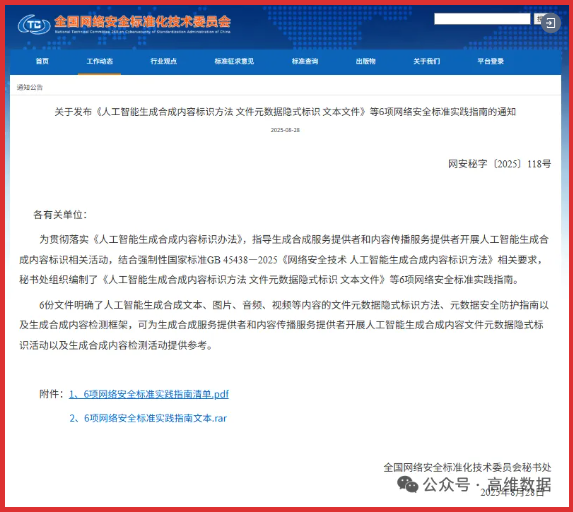
Task: Open the 关于我们 menu item
Action: 426,61
